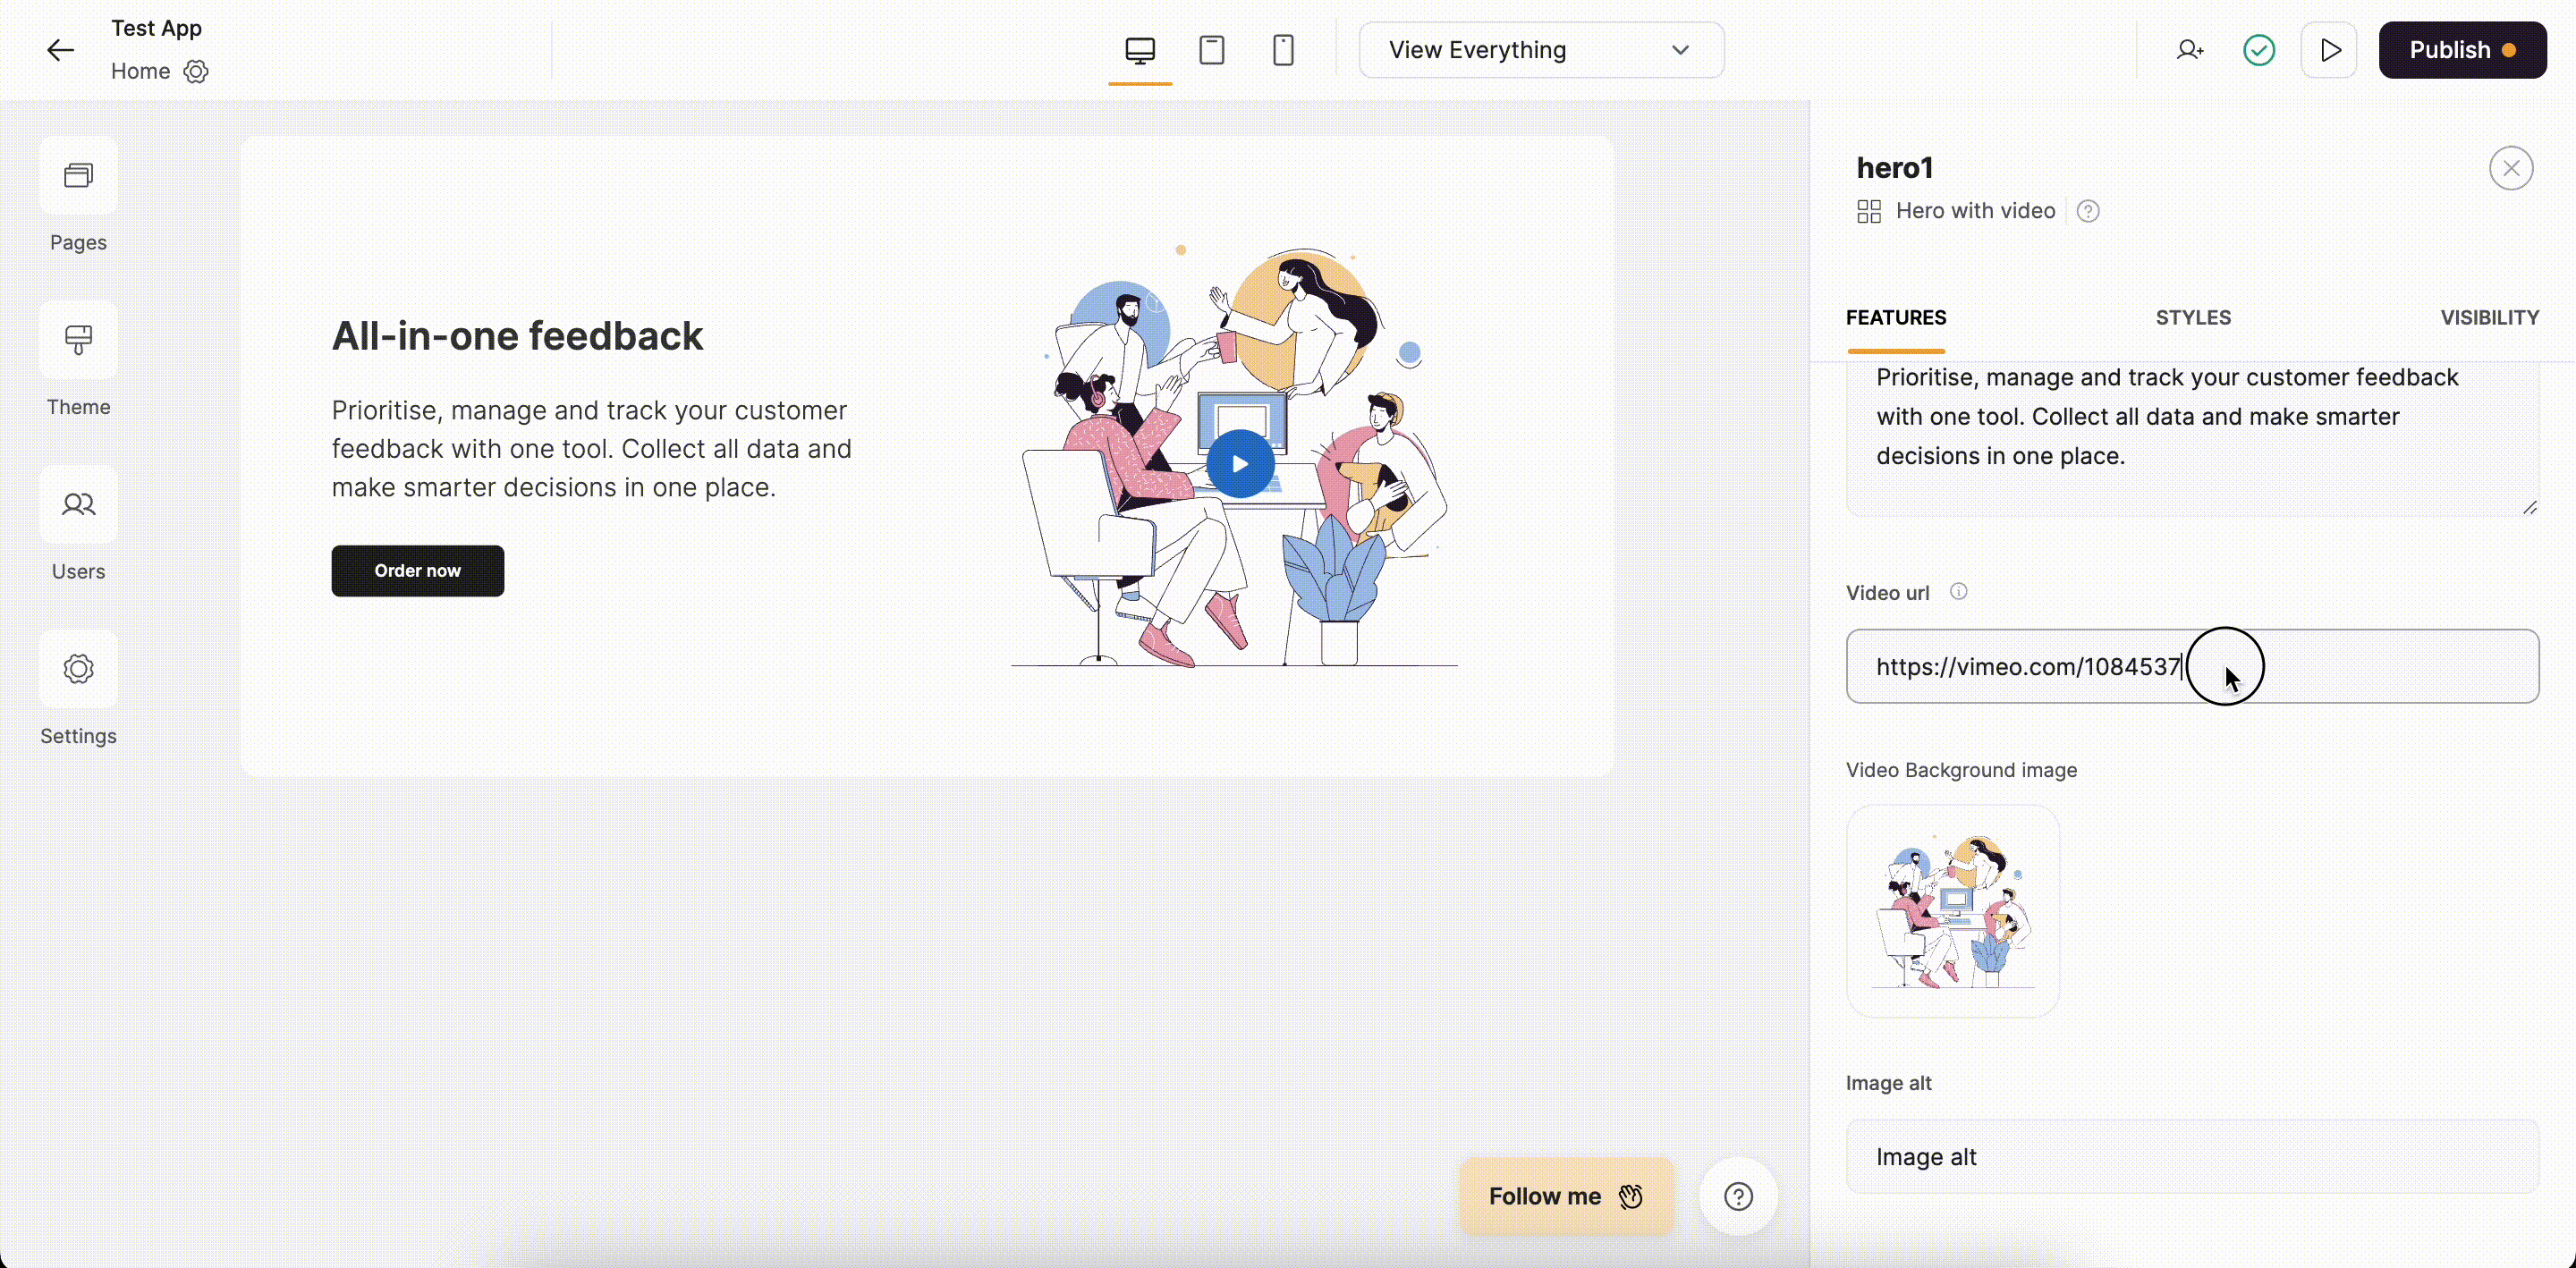This screenshot has width=2576, height=1268.
Task: Select desktop preview mode
Action: (1140, 49)
